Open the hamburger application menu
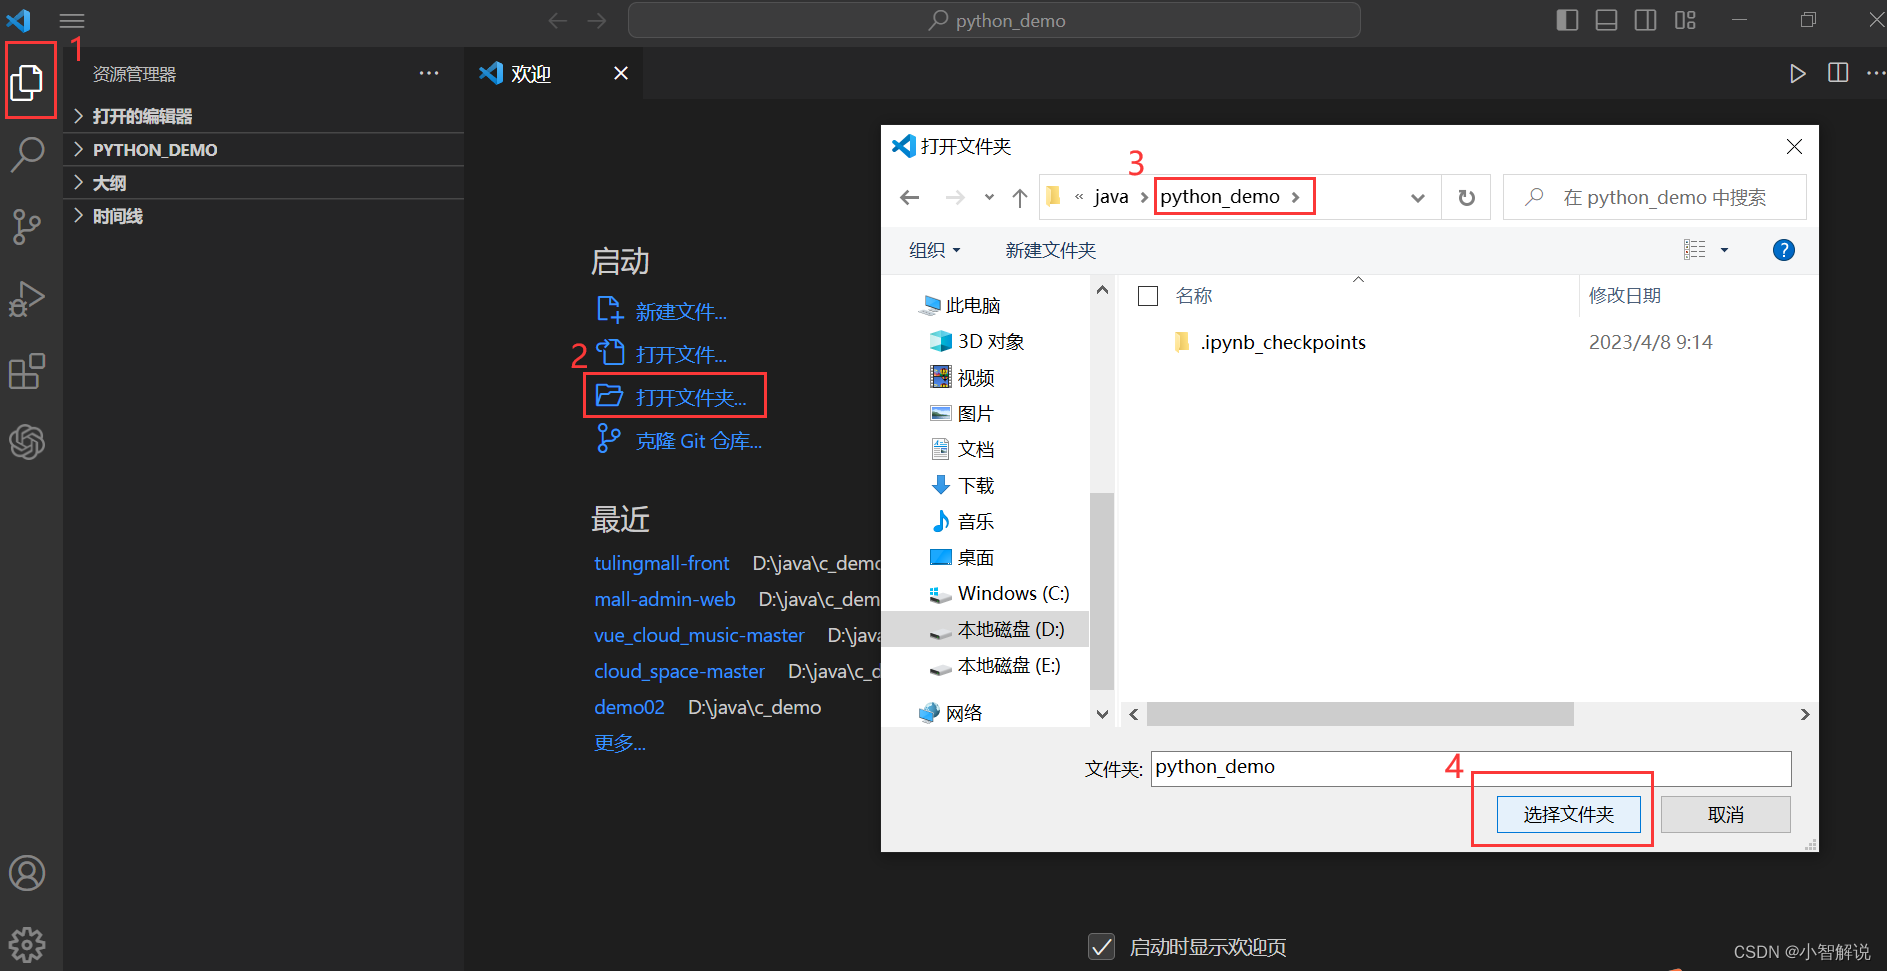 point(72,20)
